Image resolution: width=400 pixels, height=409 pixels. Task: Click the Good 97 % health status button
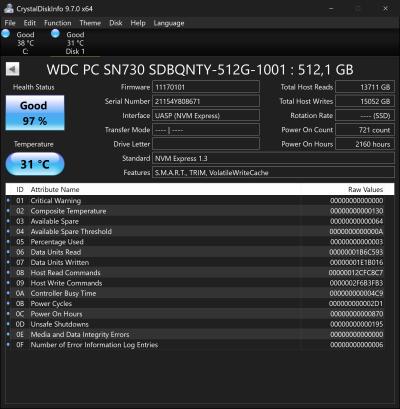(35, 113)
